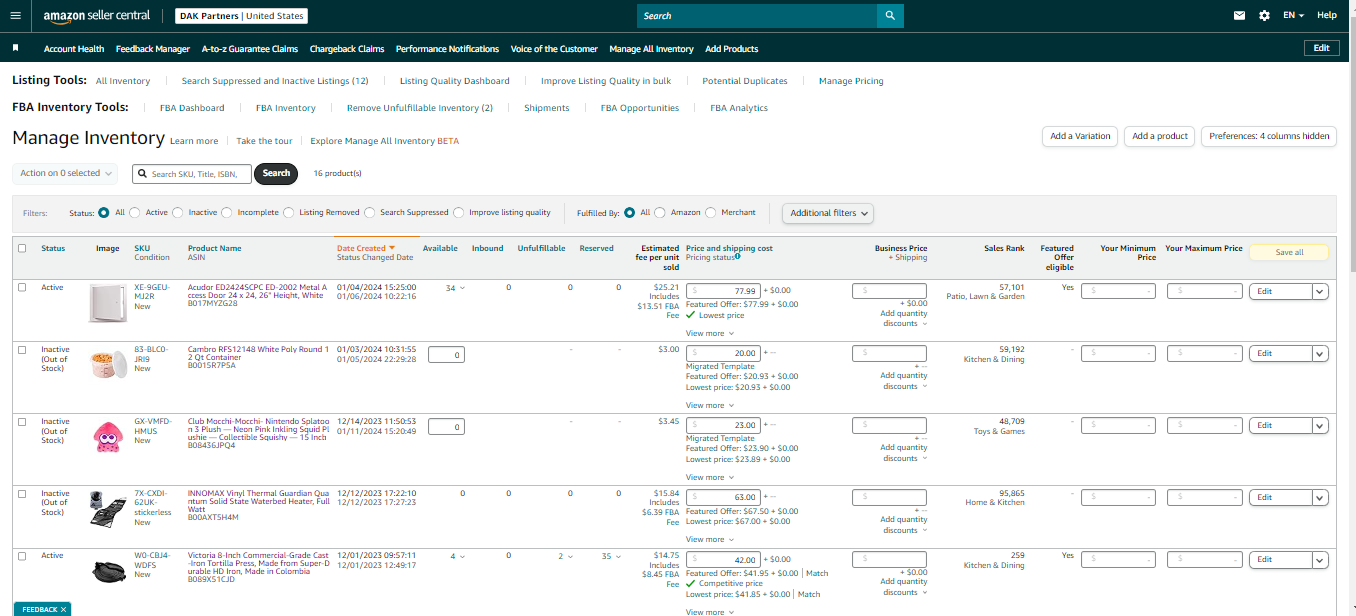Image resolution: width=1356 pixels, height=616 pixels.
Task: Click Edit button for INNOMAX row
Action: pyautogui.click(x=1280, y=497)
